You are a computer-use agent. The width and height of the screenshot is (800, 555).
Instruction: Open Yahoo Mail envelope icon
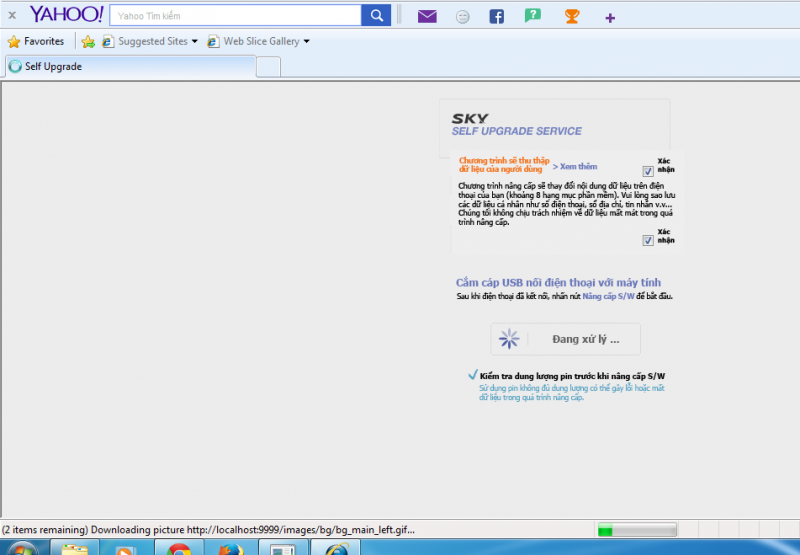tap(427, 16)
